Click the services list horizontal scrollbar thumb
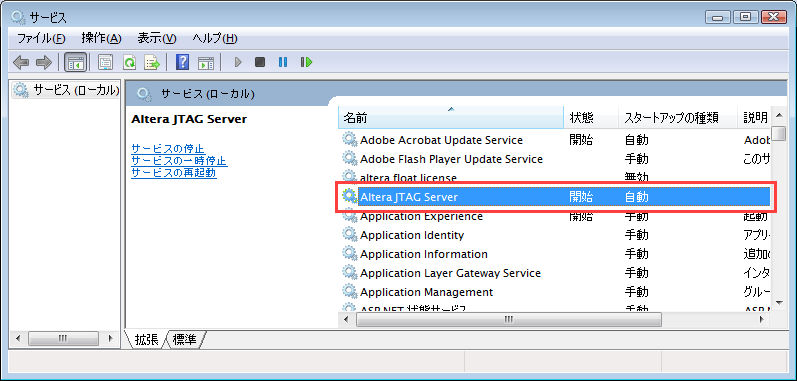This screenshot has height=381, width=797. [x=509, y=319]
